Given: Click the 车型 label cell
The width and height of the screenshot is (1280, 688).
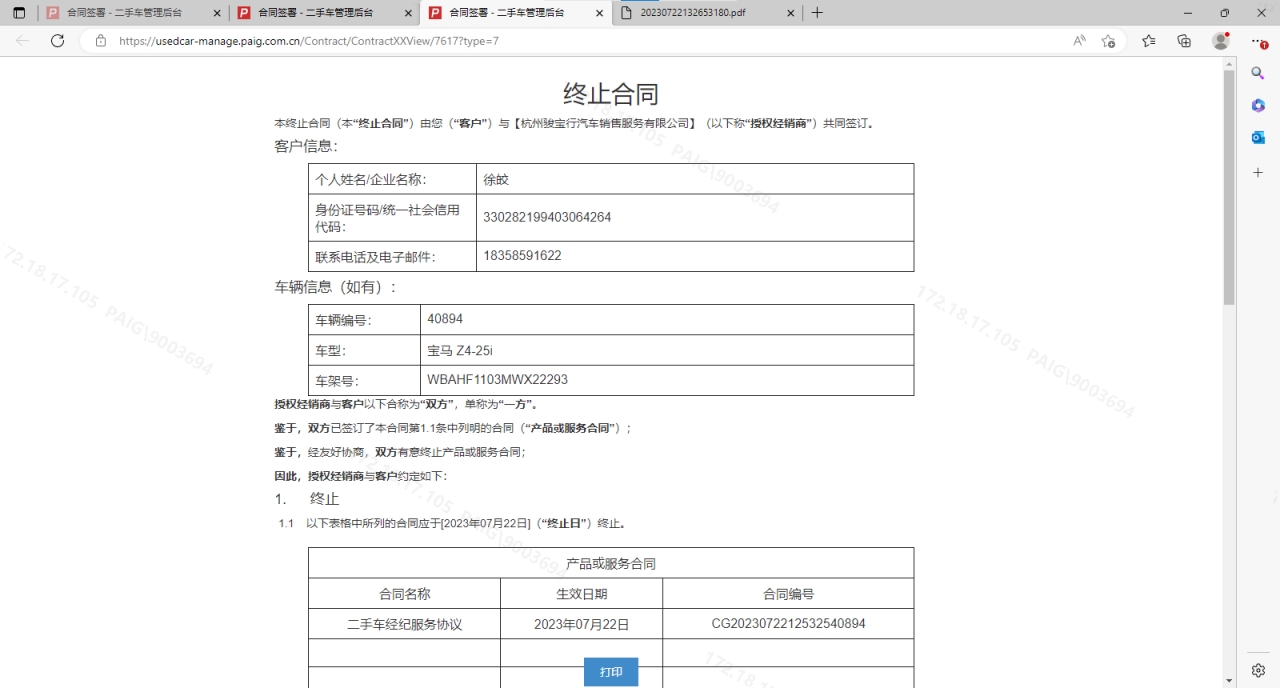Looking at the screenshot, I should pyautogui.click(x=364, y=350).
